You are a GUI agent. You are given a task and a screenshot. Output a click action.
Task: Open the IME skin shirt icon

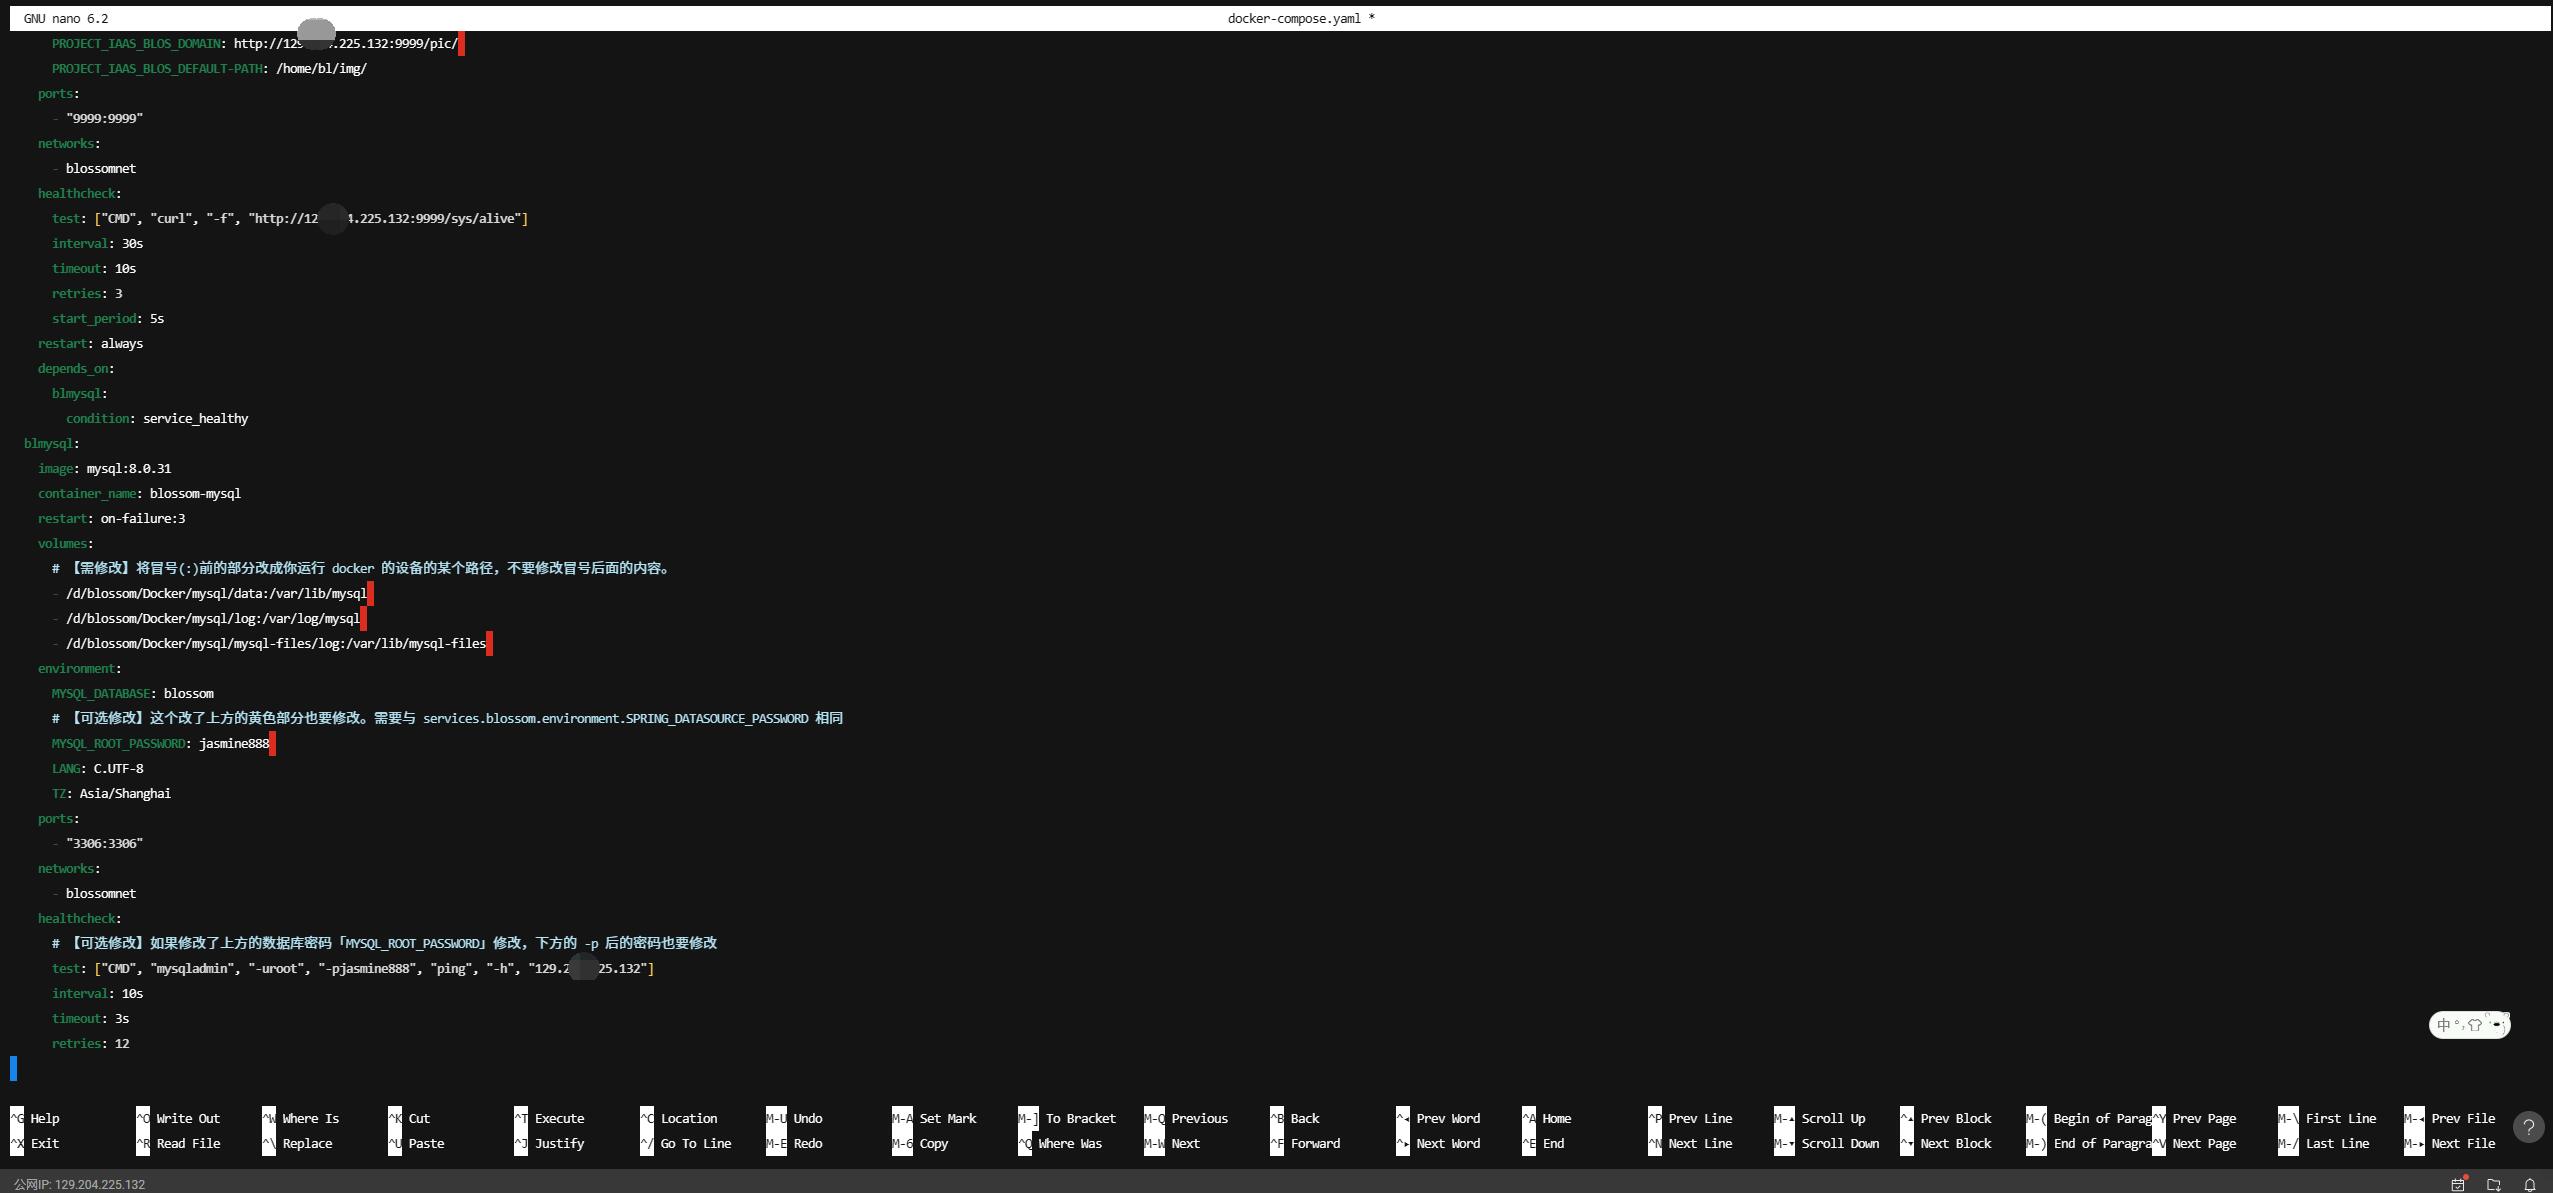[2475, 1025]
